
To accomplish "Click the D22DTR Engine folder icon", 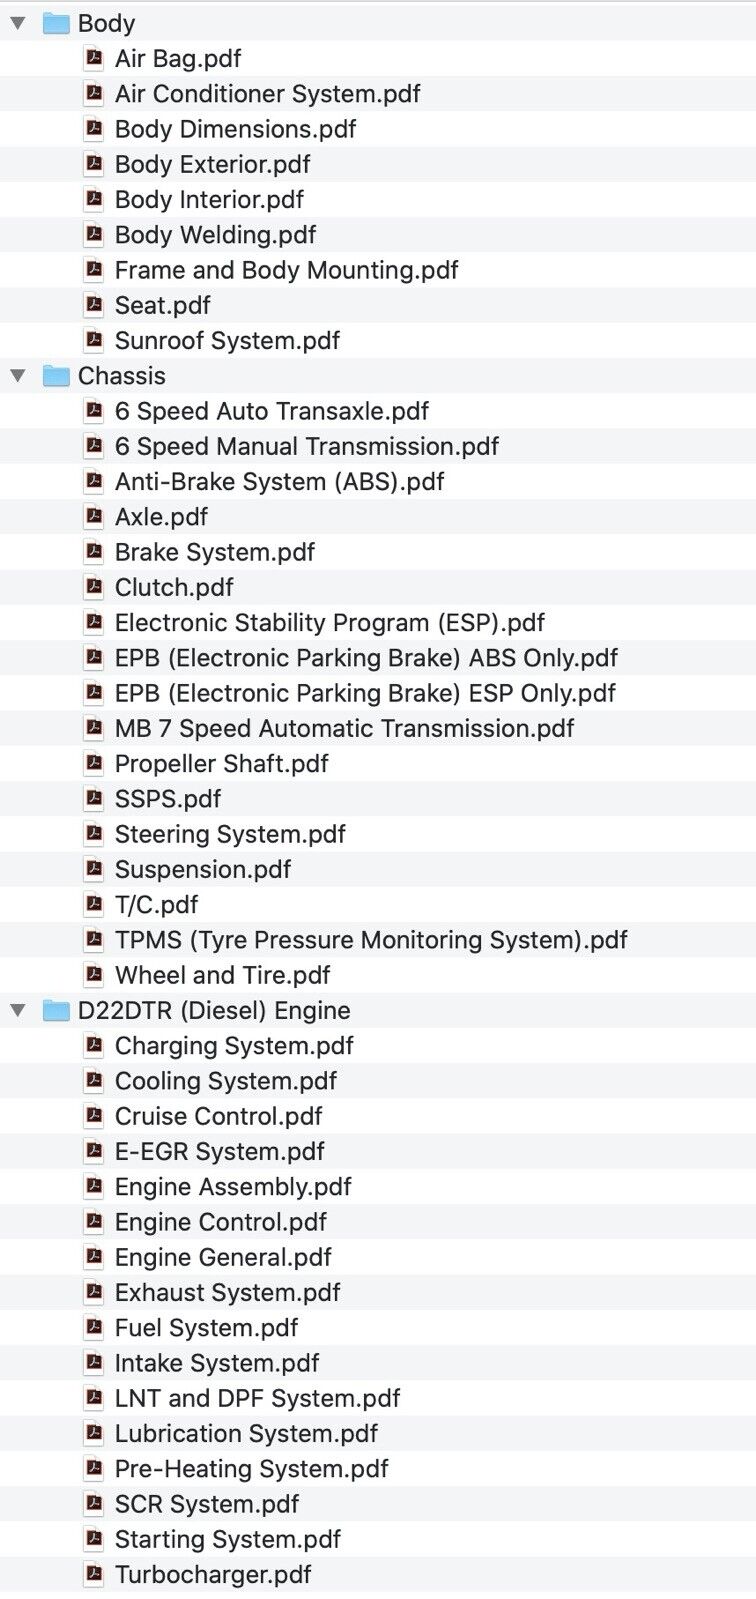I will [x=56, y=1011].
